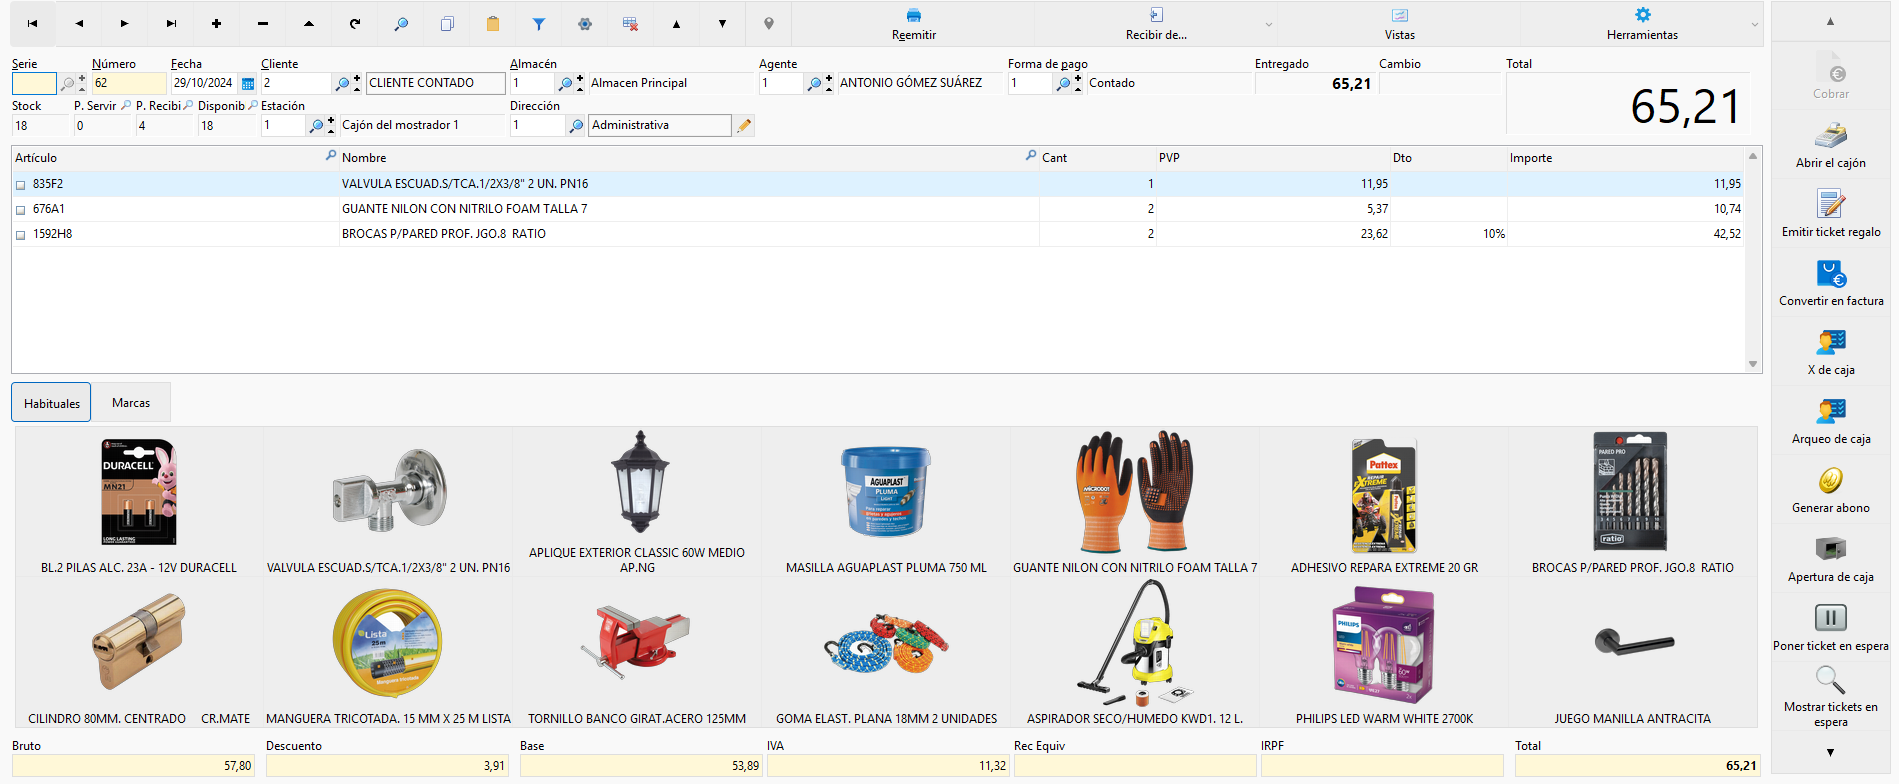Tick the checkbox for article 1592H8
Viewport: 1899px width, 784px height.
pyautogui.click(x=21, y=235)
